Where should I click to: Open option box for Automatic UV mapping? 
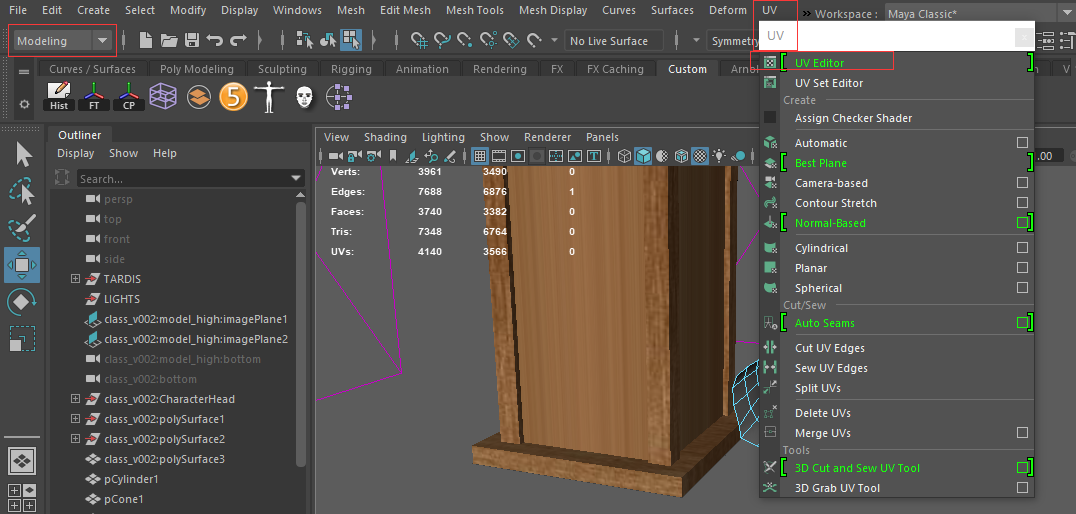click(1022, 143)
